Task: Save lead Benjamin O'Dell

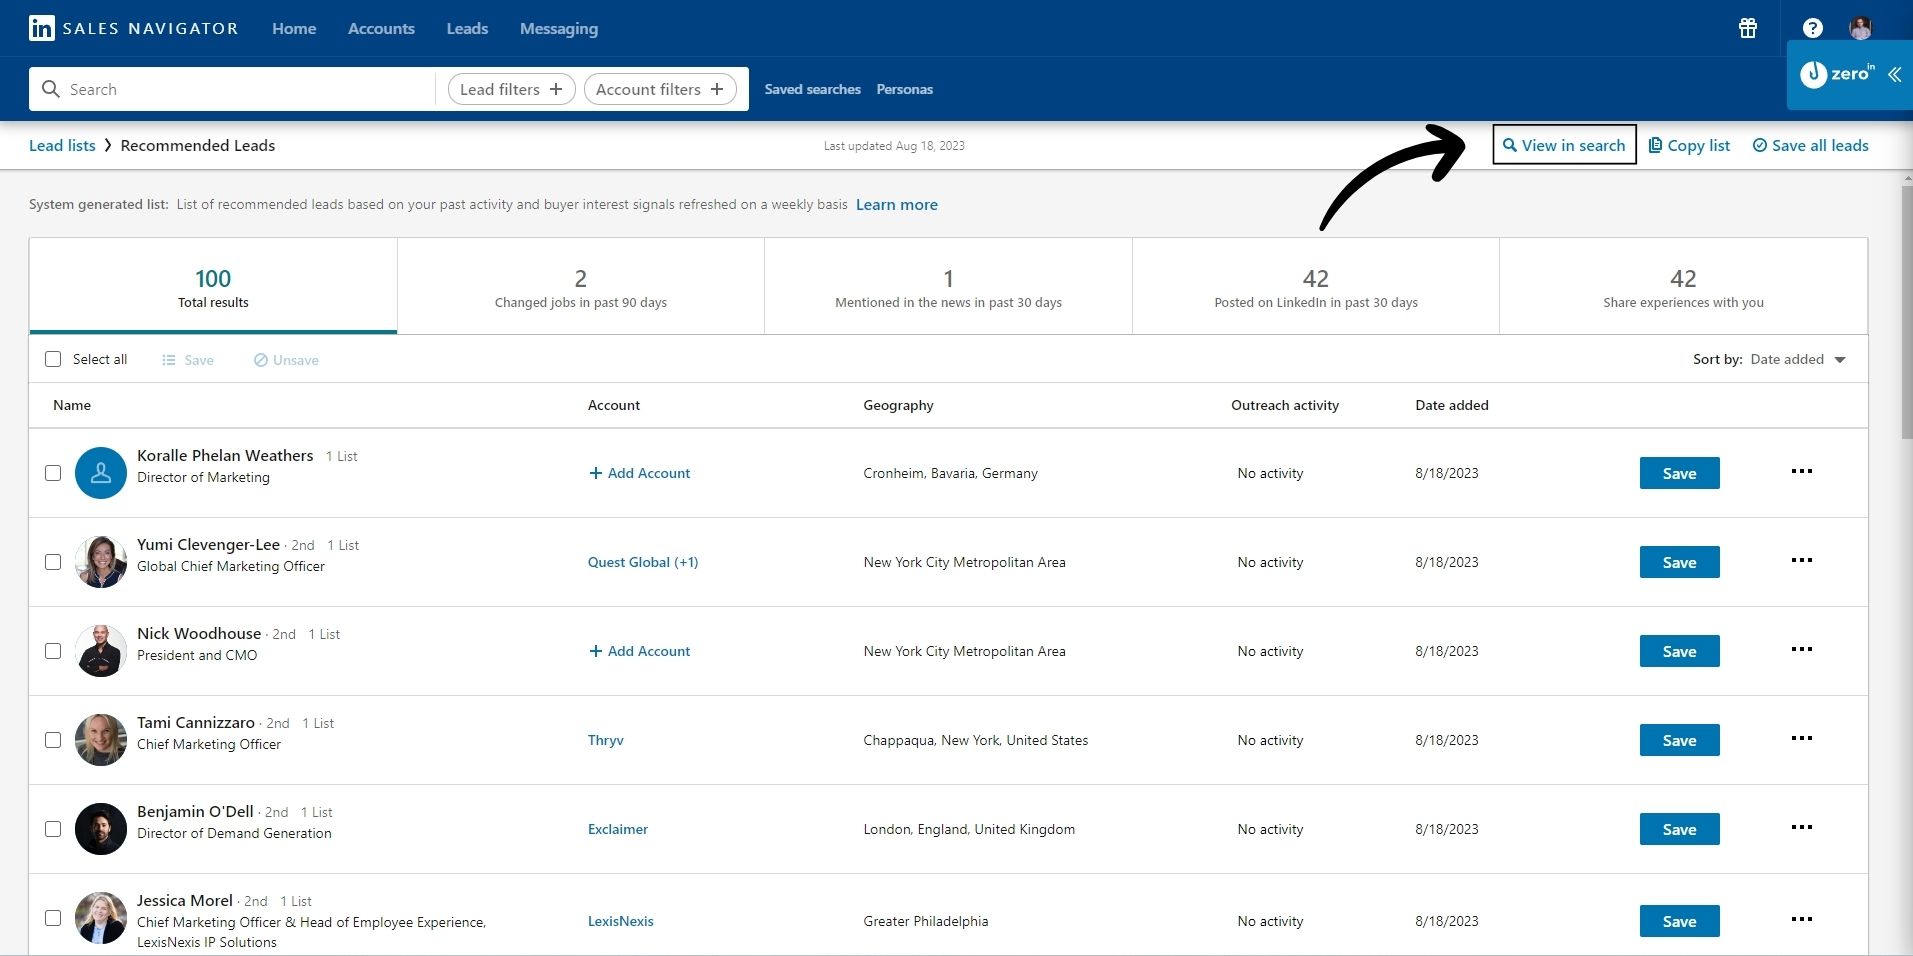Action: pyautogui.click(x=1679, y=829)
